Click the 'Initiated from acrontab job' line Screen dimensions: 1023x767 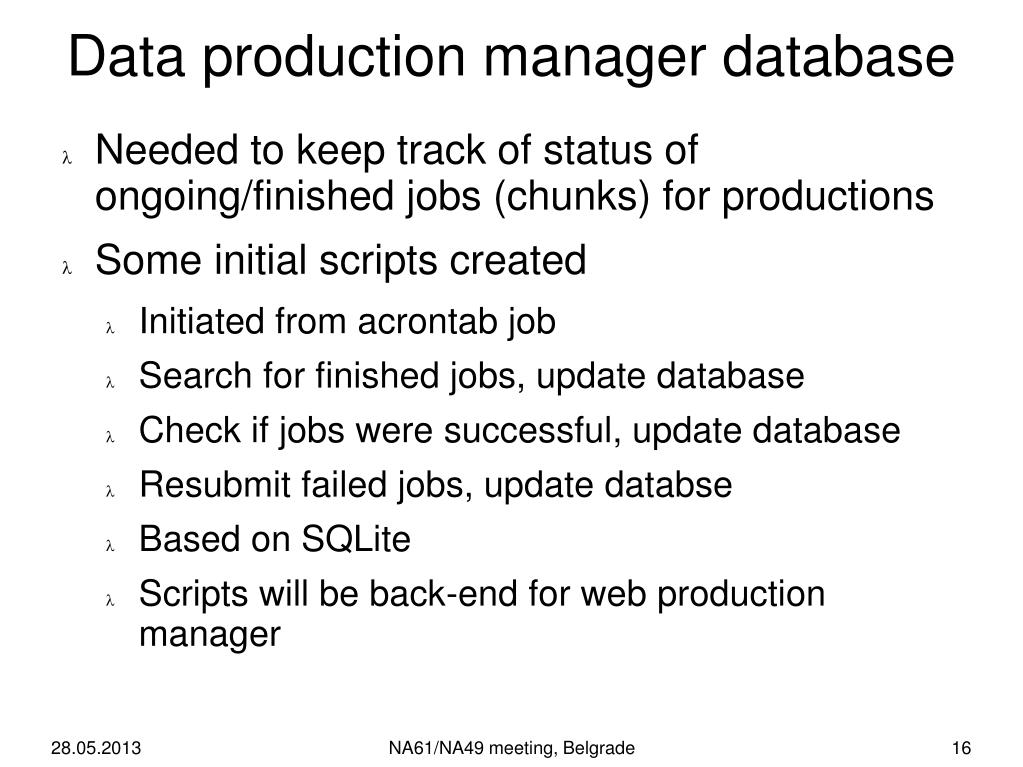pyautogui.click(x=347, y=323)
